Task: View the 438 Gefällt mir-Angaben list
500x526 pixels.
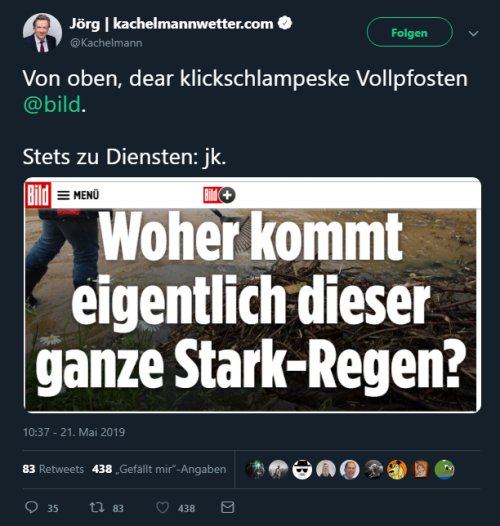Action: [x=159, y=469]
